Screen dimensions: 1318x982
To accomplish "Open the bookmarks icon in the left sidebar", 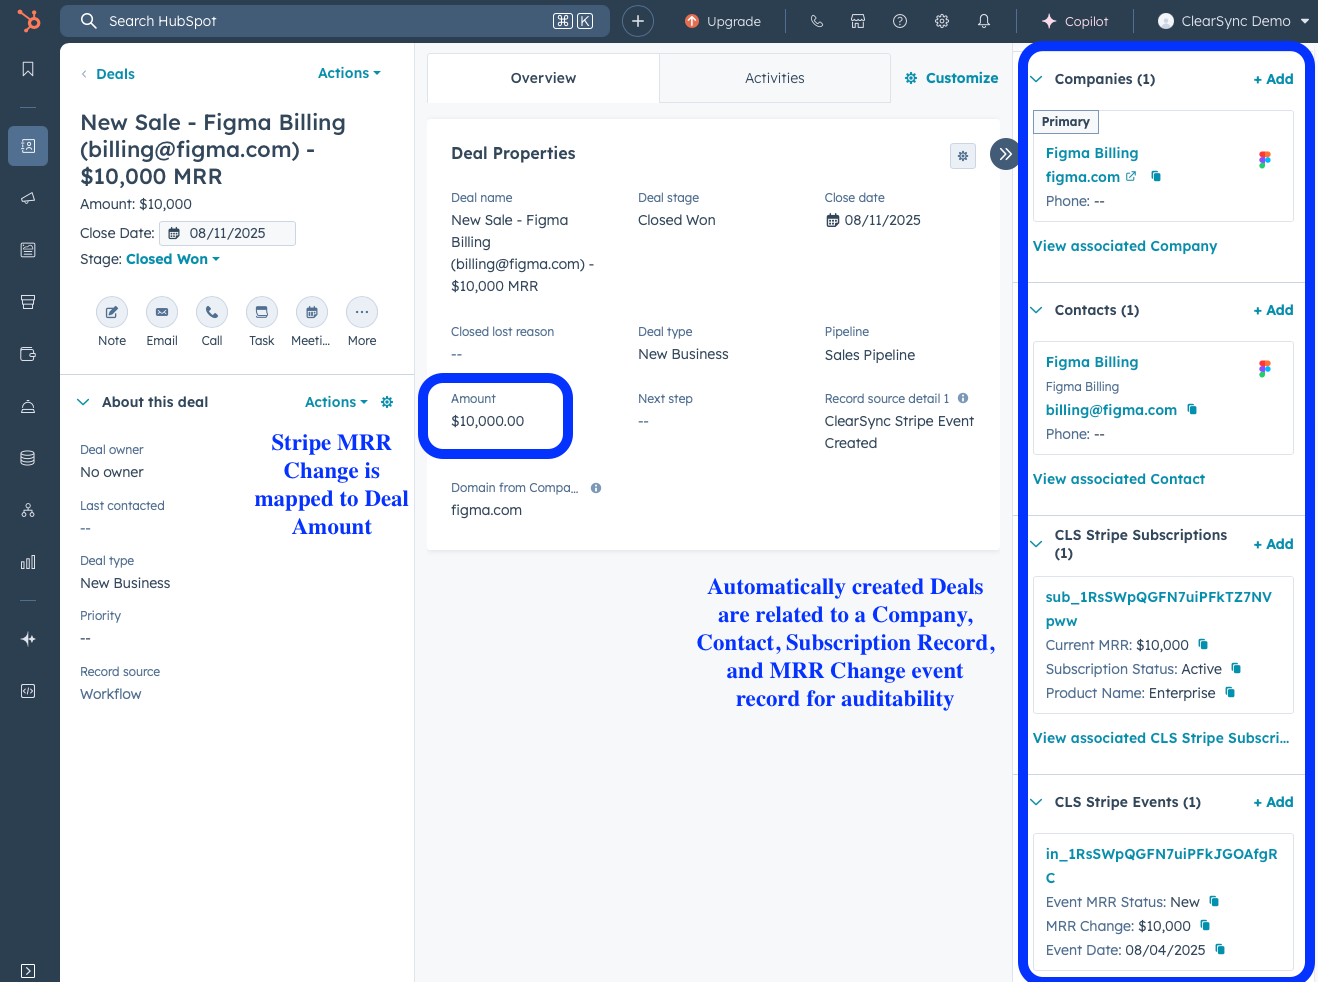I will click(28, 69).
